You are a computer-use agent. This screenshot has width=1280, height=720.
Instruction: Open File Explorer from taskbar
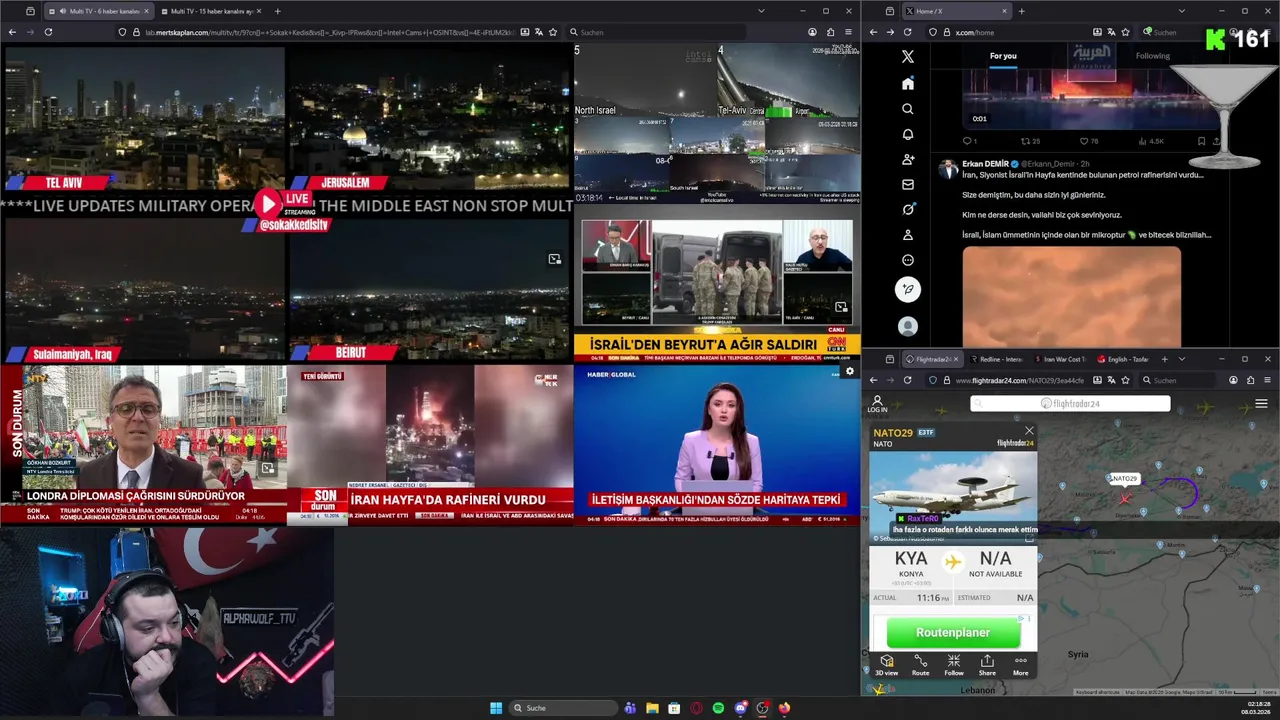tap(652, 708)
